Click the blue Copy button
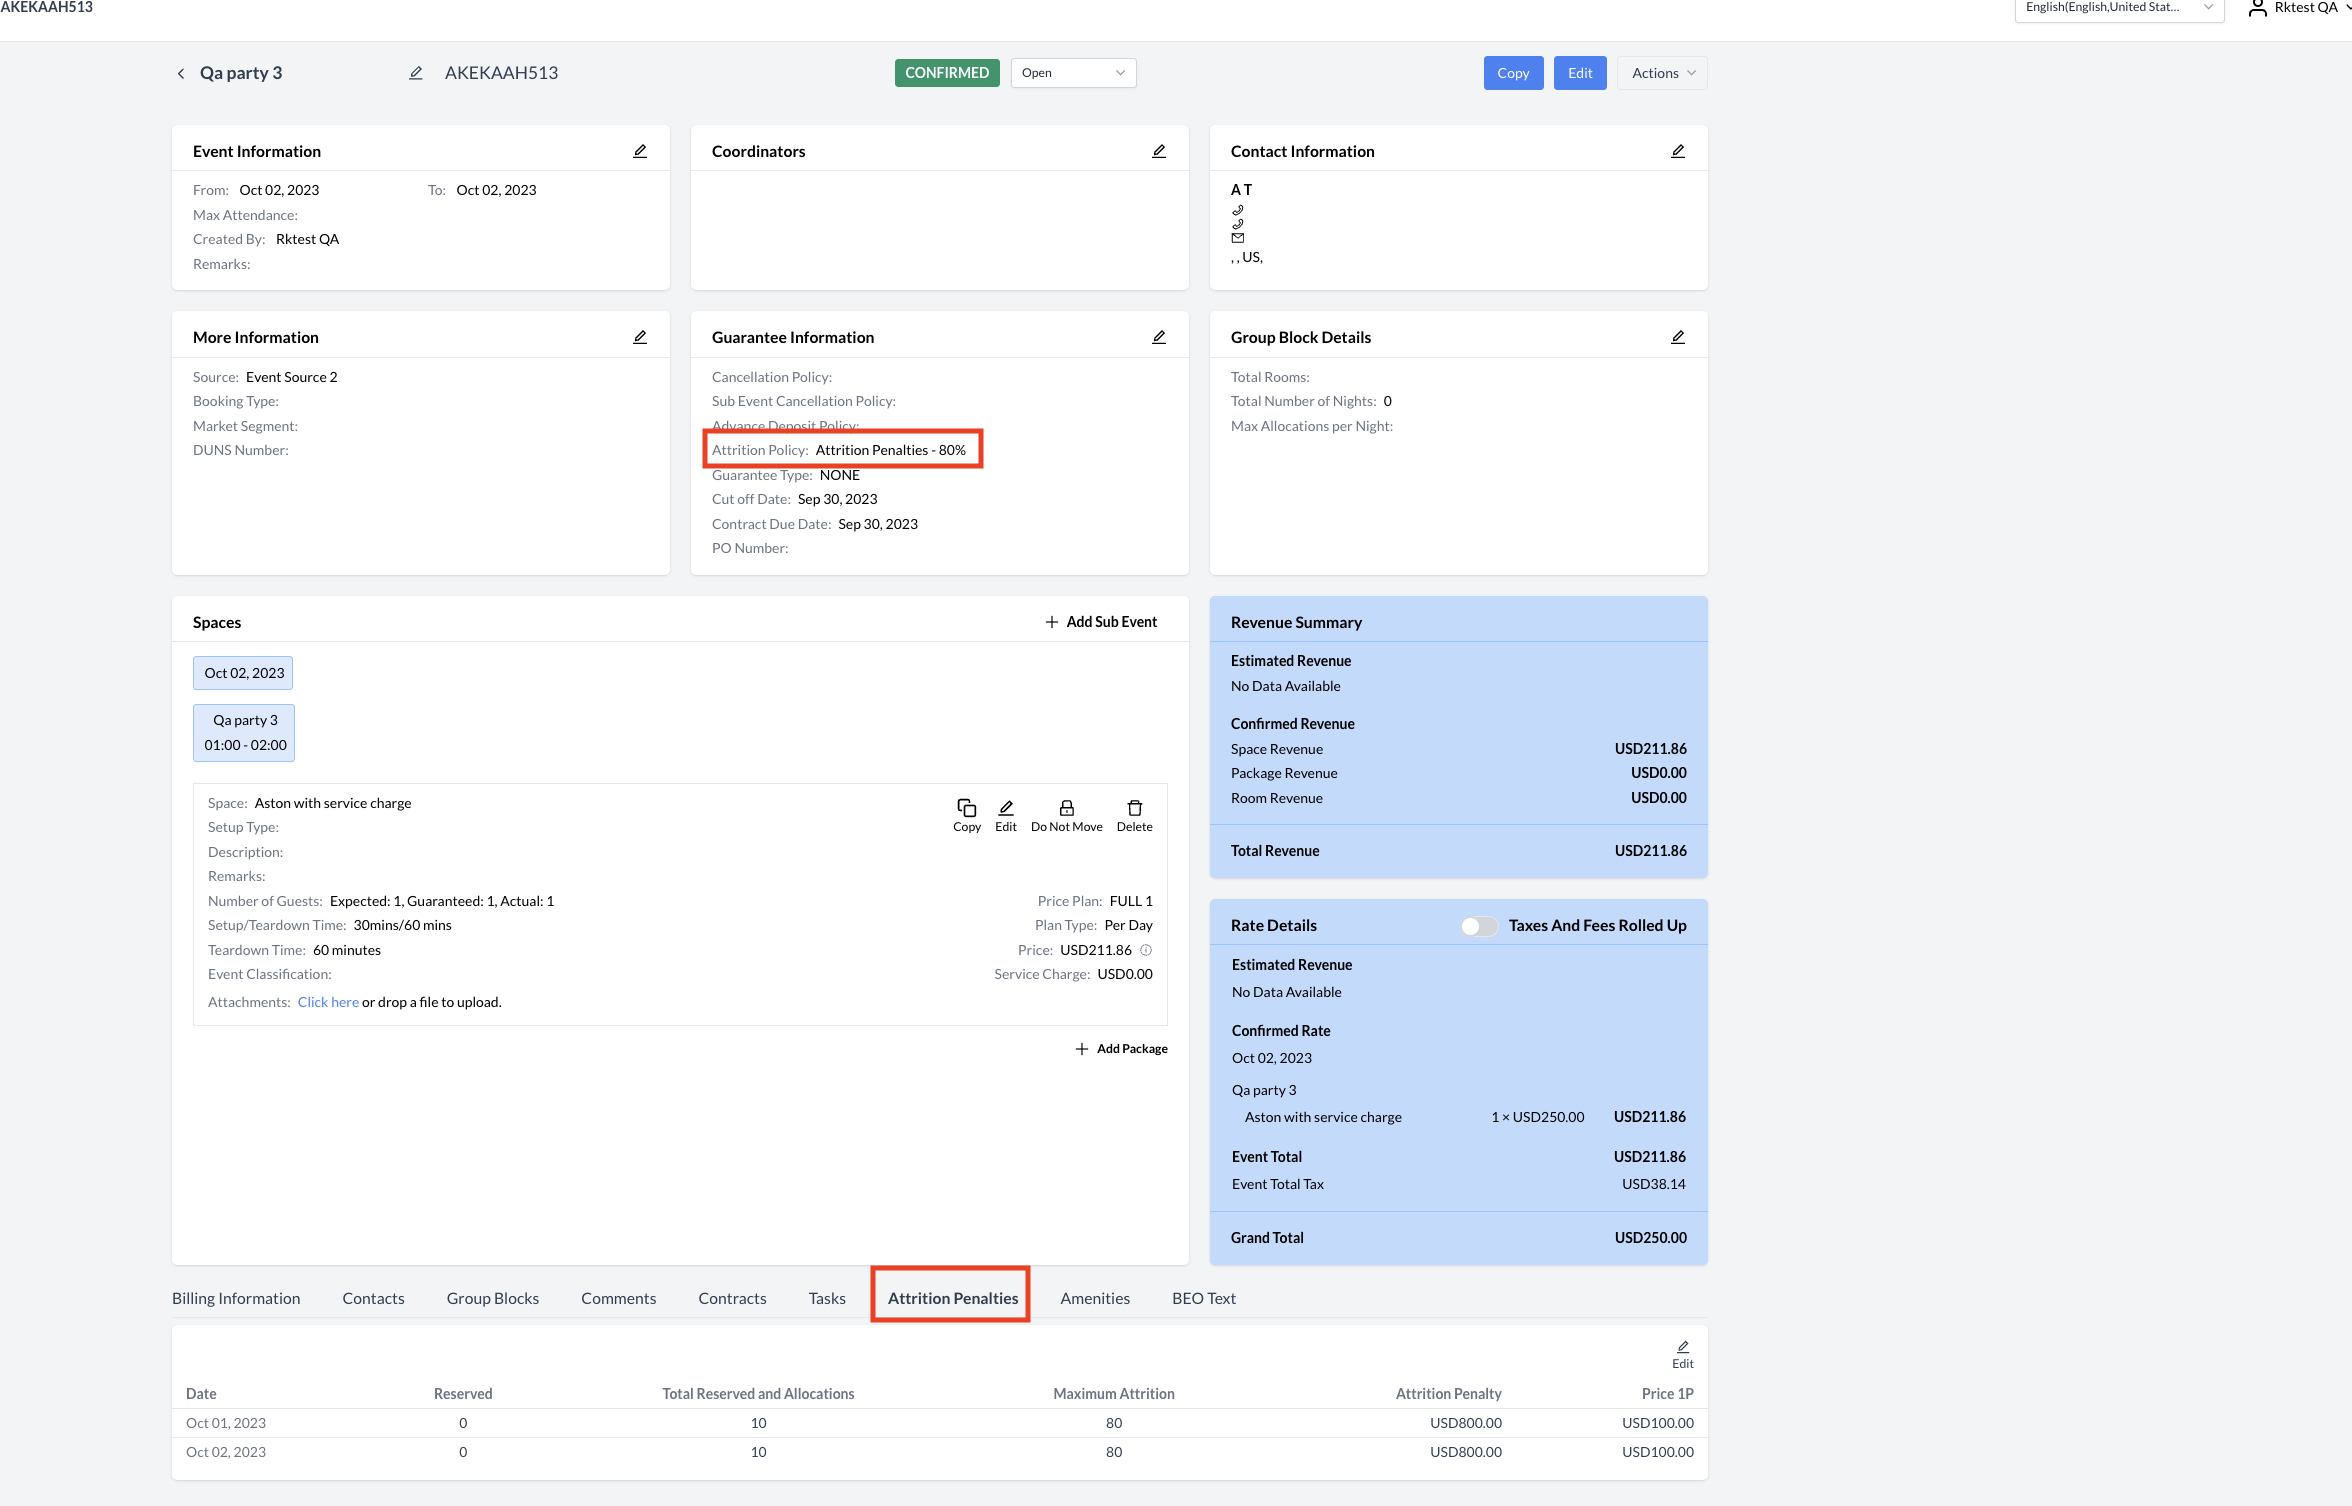Viewport: 2352px width, 1506px height. coord(1513,73)
